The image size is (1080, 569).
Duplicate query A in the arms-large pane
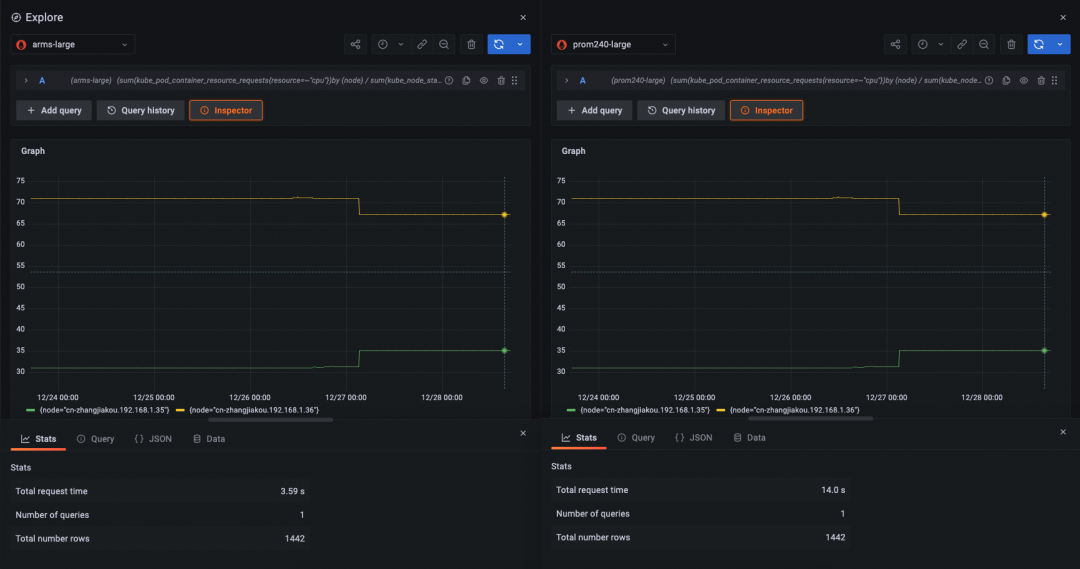click(467, 80)
